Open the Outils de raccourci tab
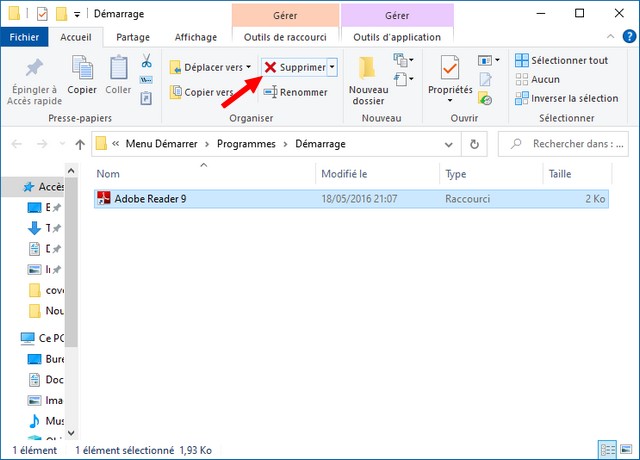This screenshot has height=460, width=640. (285, 37)
